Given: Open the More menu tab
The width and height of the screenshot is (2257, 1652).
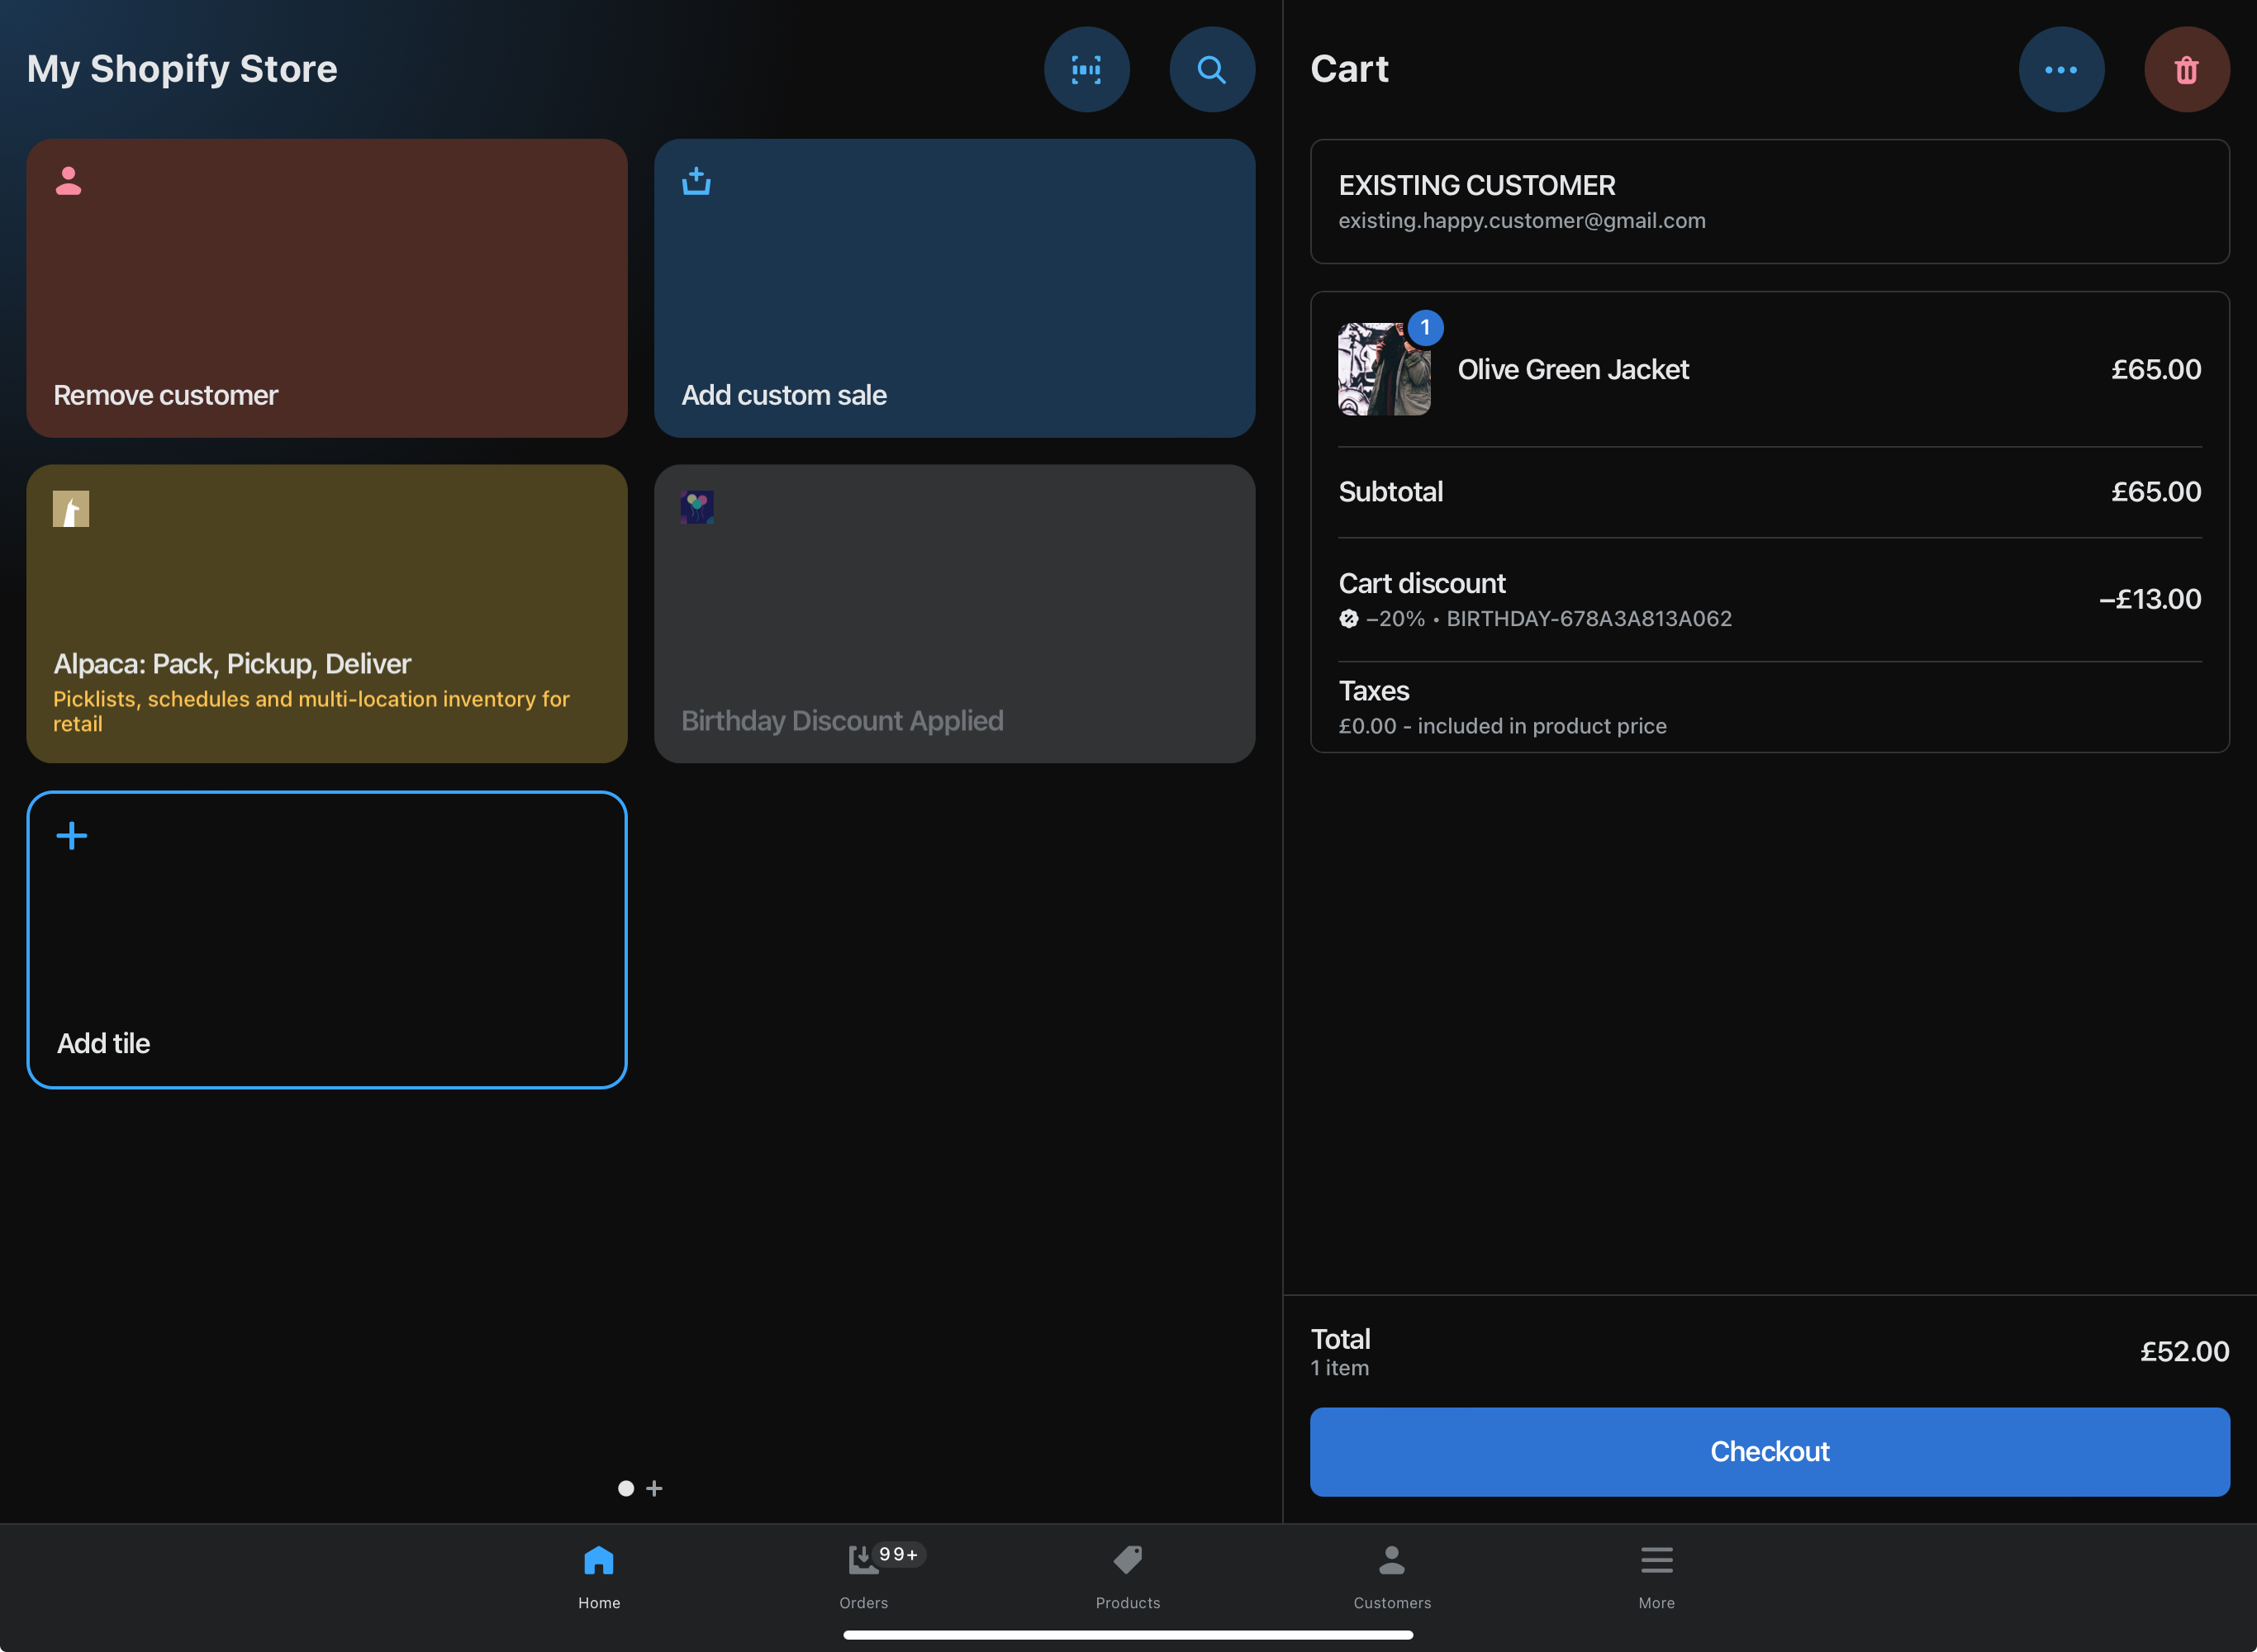Looking at the screenshot, I should 1656,1576.
